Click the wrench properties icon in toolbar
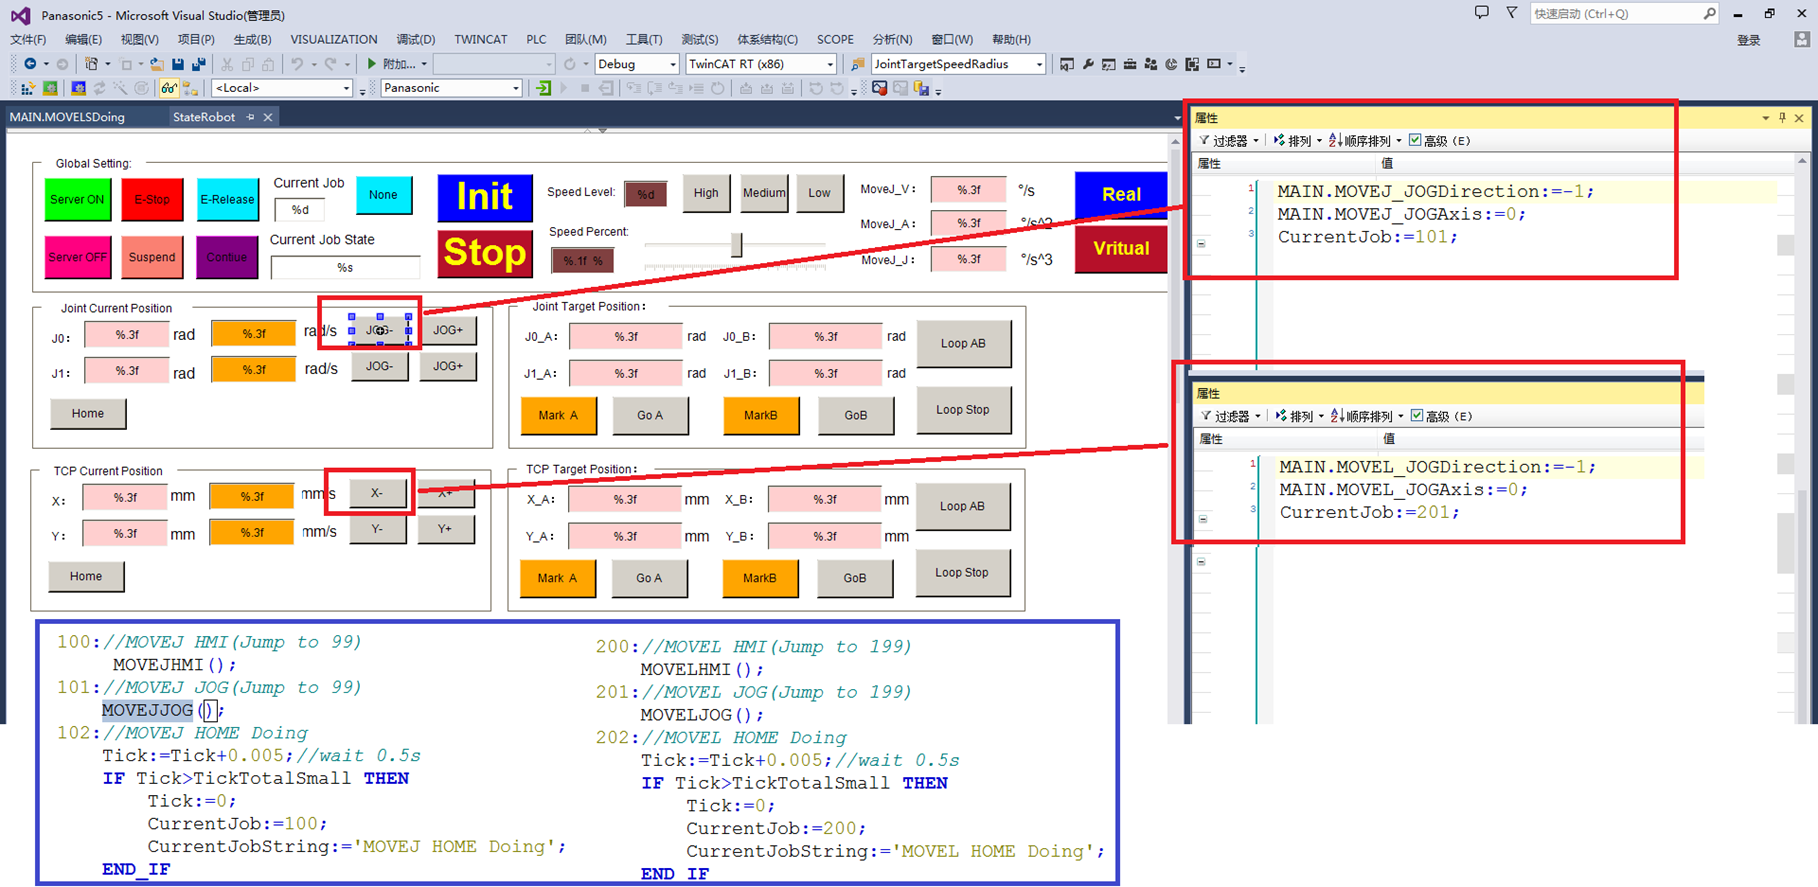The image size is (1818, 887). 1088,64
